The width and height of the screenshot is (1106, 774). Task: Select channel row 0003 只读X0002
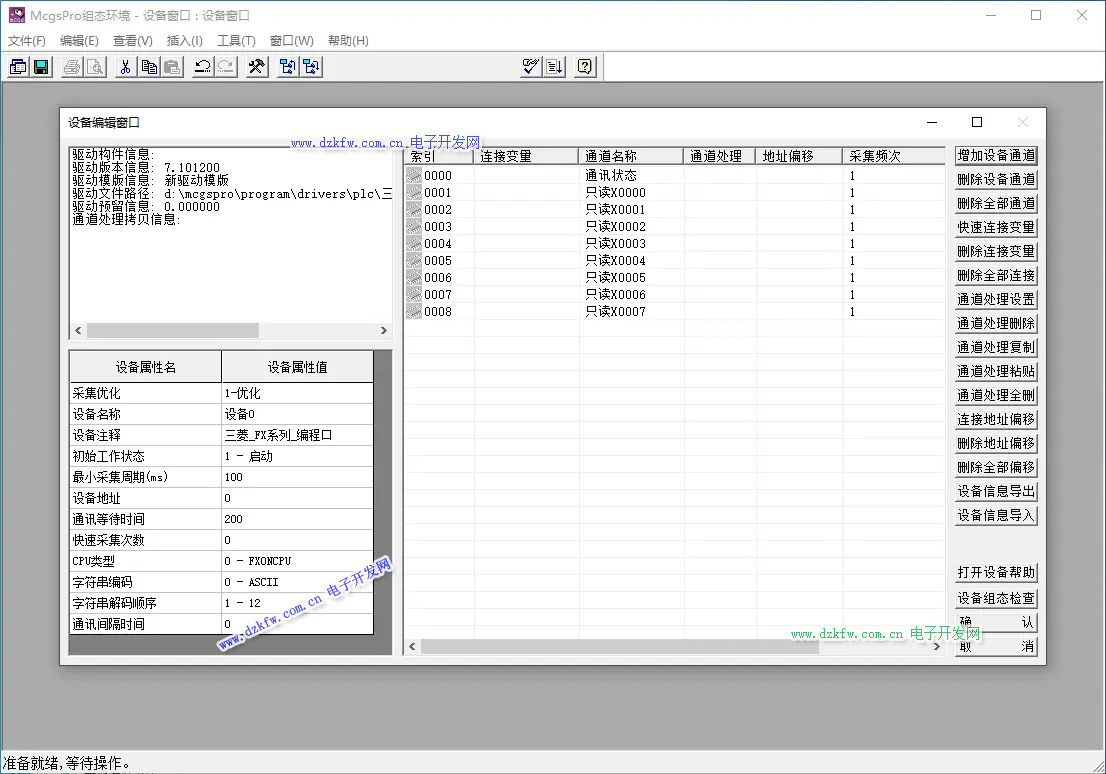point(615,227)
